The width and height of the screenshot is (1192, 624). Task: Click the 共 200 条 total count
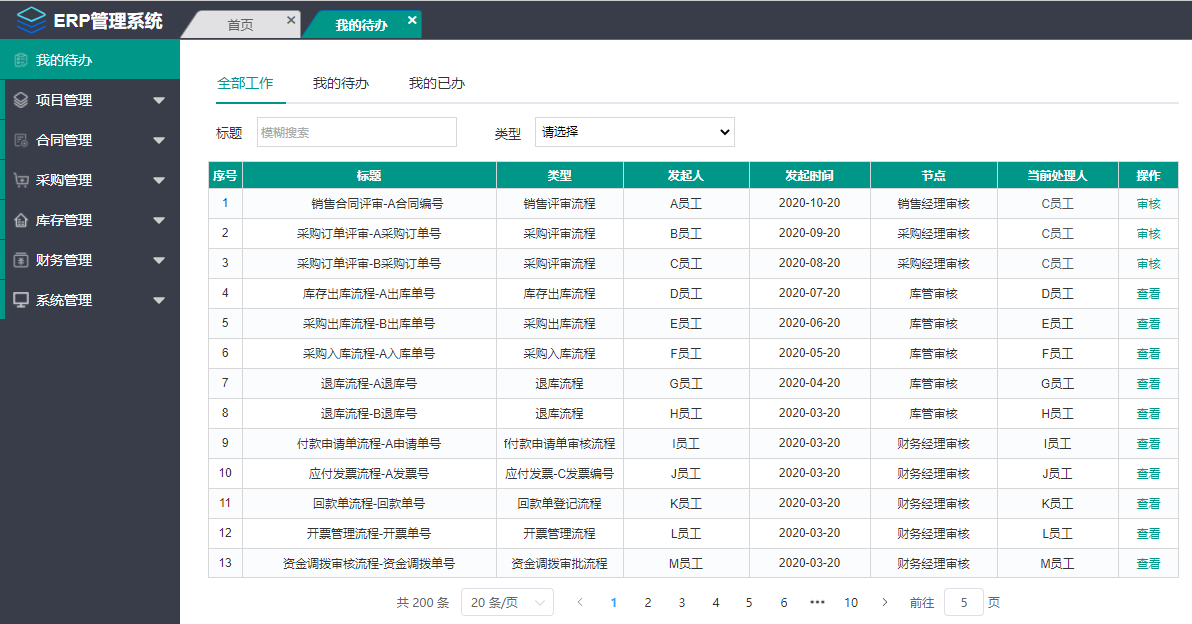tap(423, 603)
